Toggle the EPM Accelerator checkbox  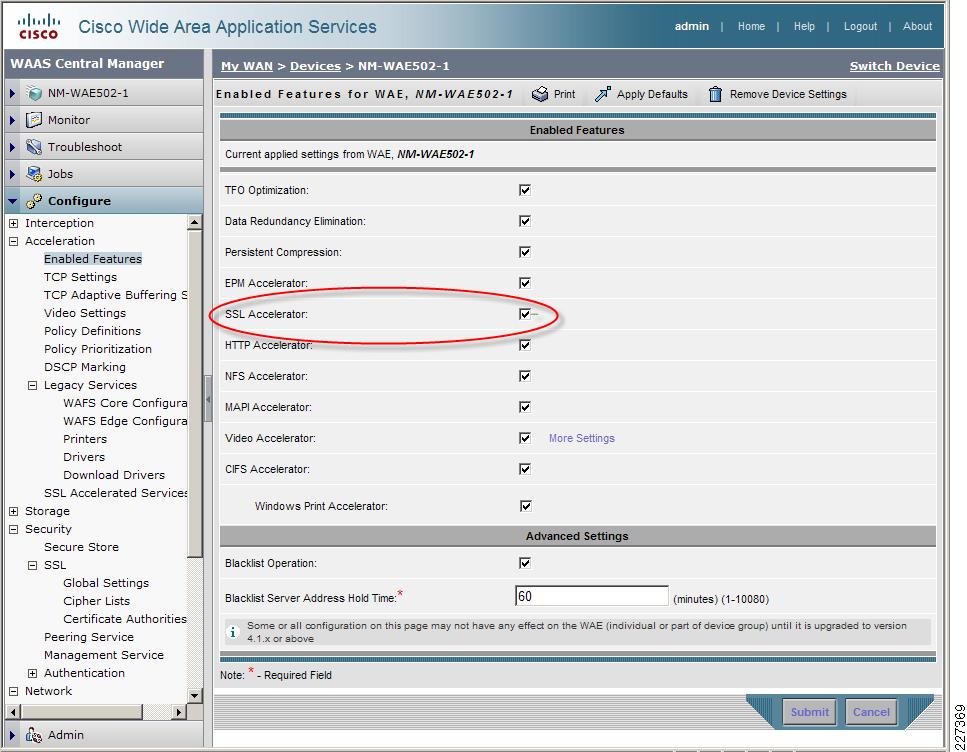pos(525,283)
